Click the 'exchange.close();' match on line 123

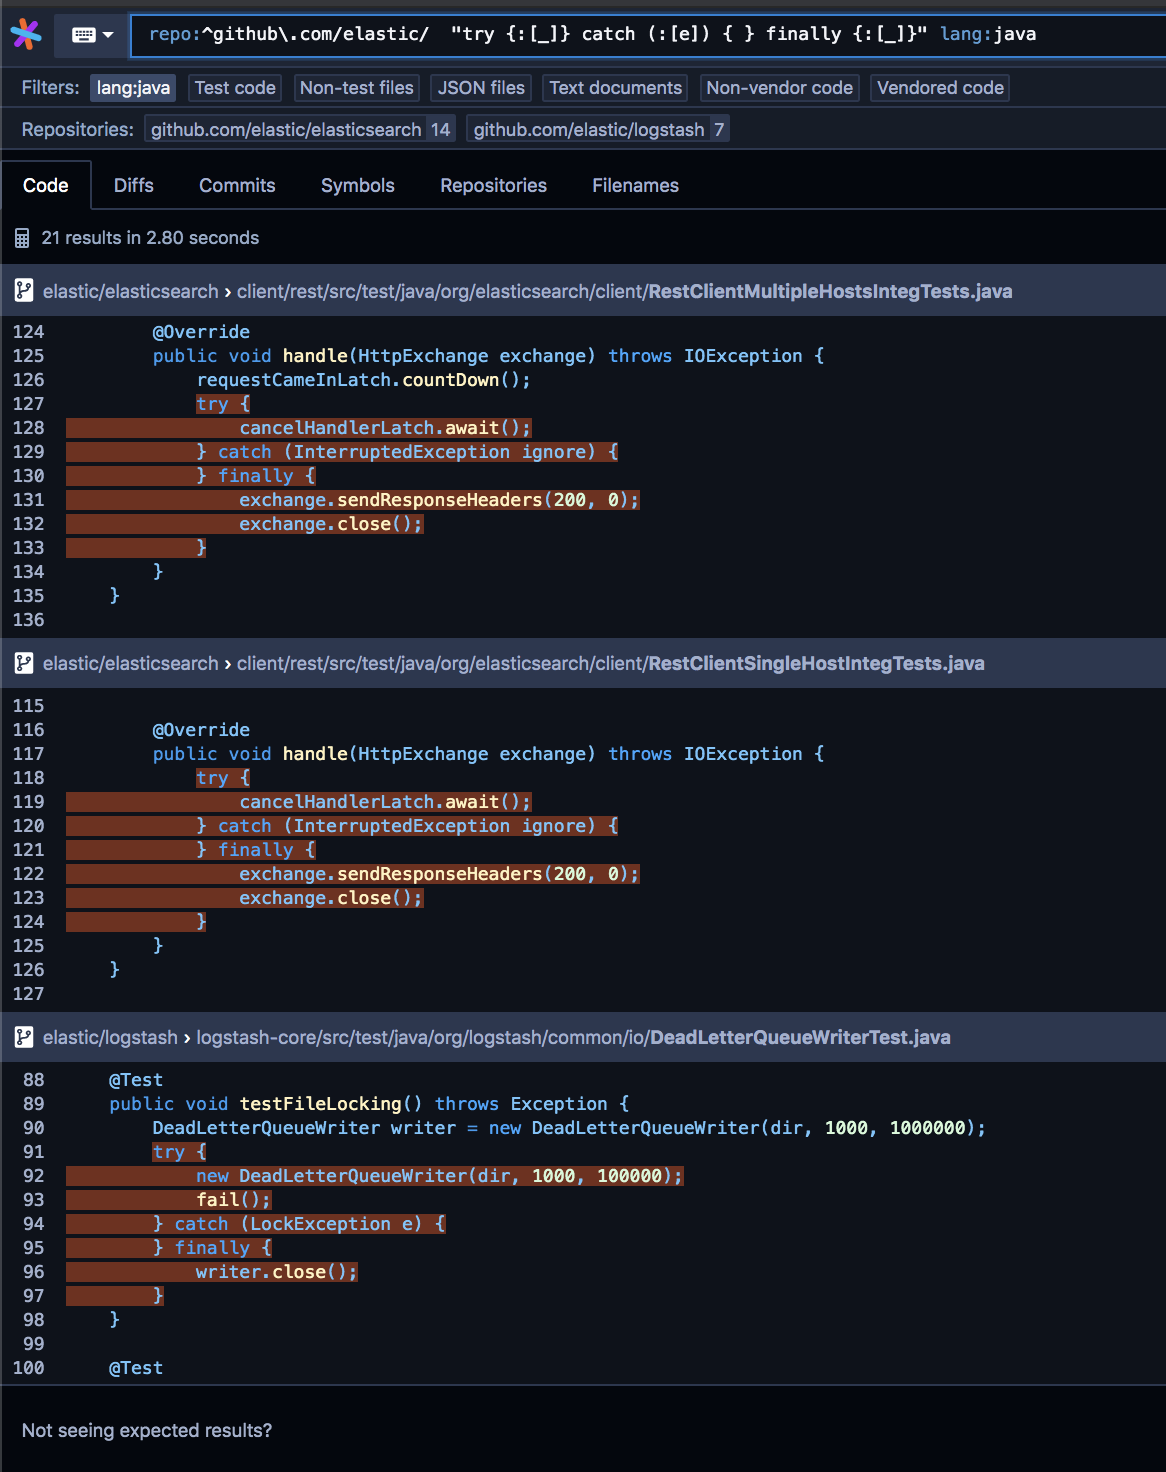[x=331, y=898]
